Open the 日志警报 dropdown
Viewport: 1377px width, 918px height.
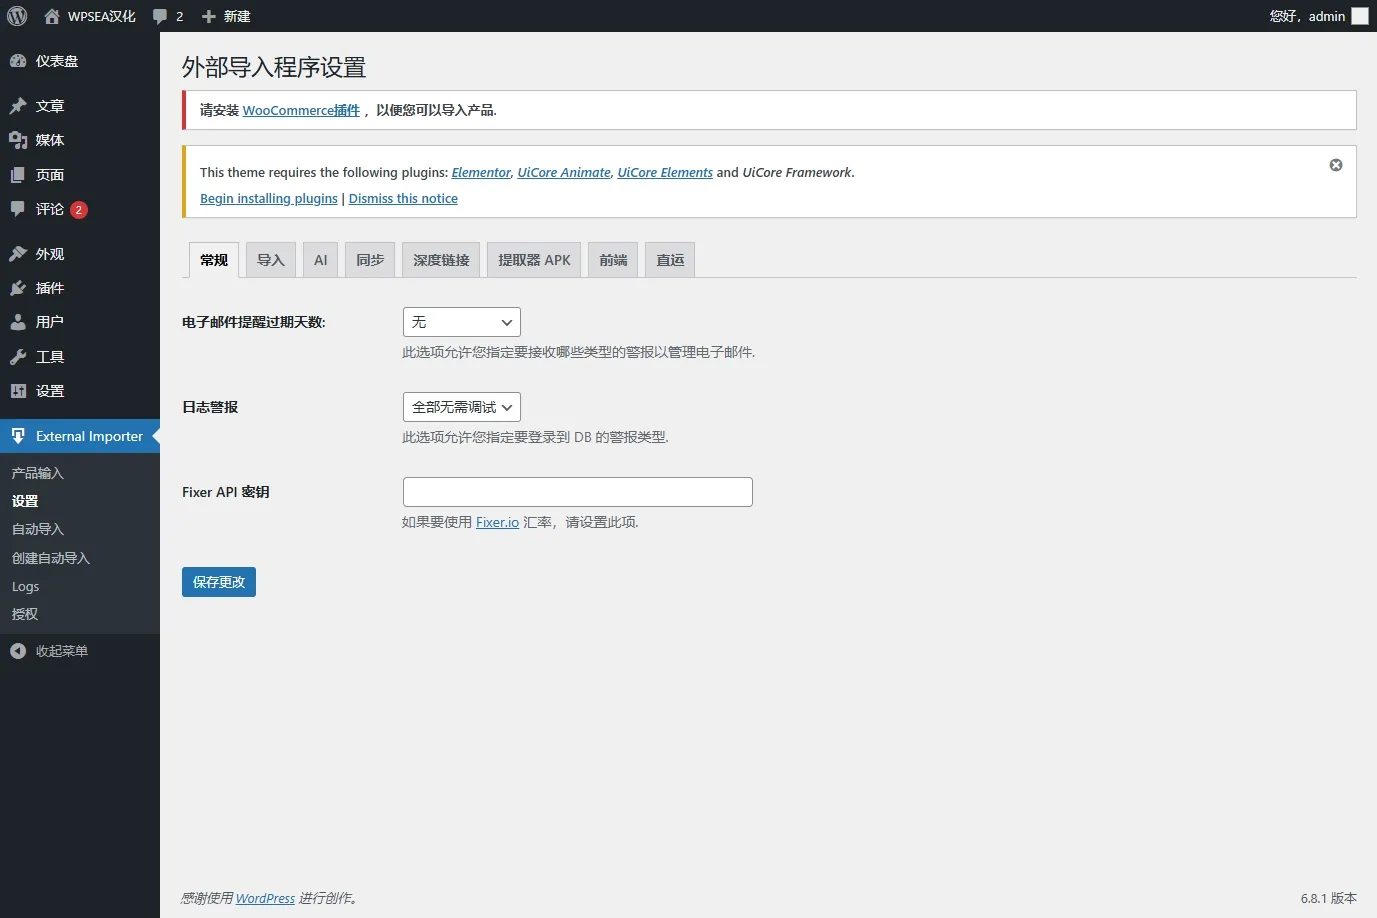462,407
